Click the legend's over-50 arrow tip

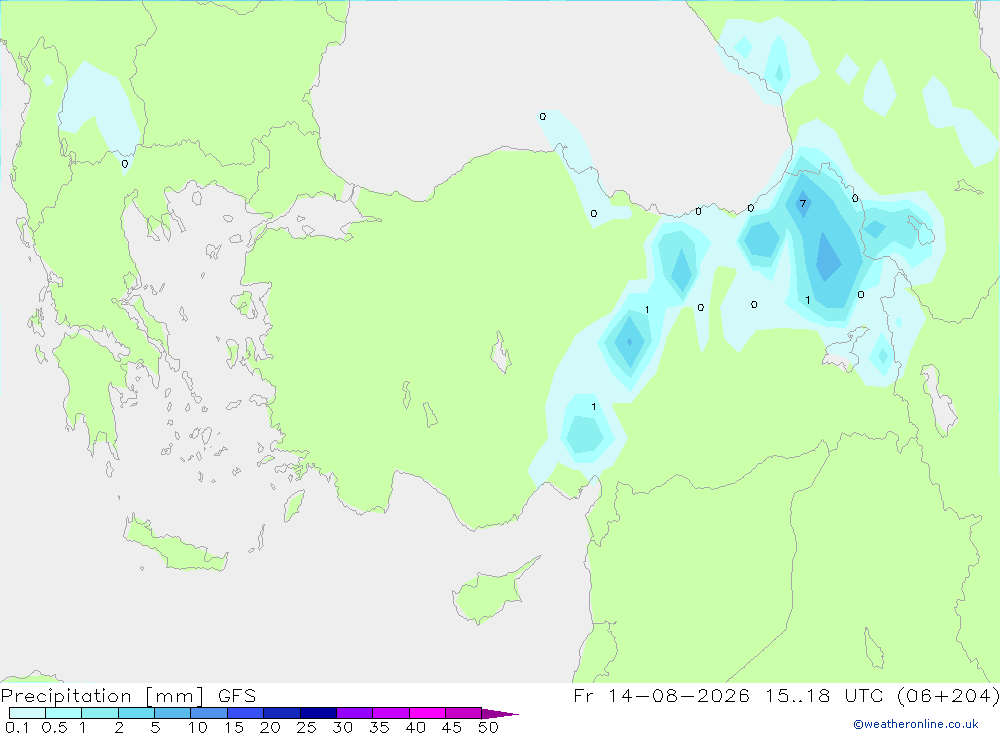click(500, 714)
